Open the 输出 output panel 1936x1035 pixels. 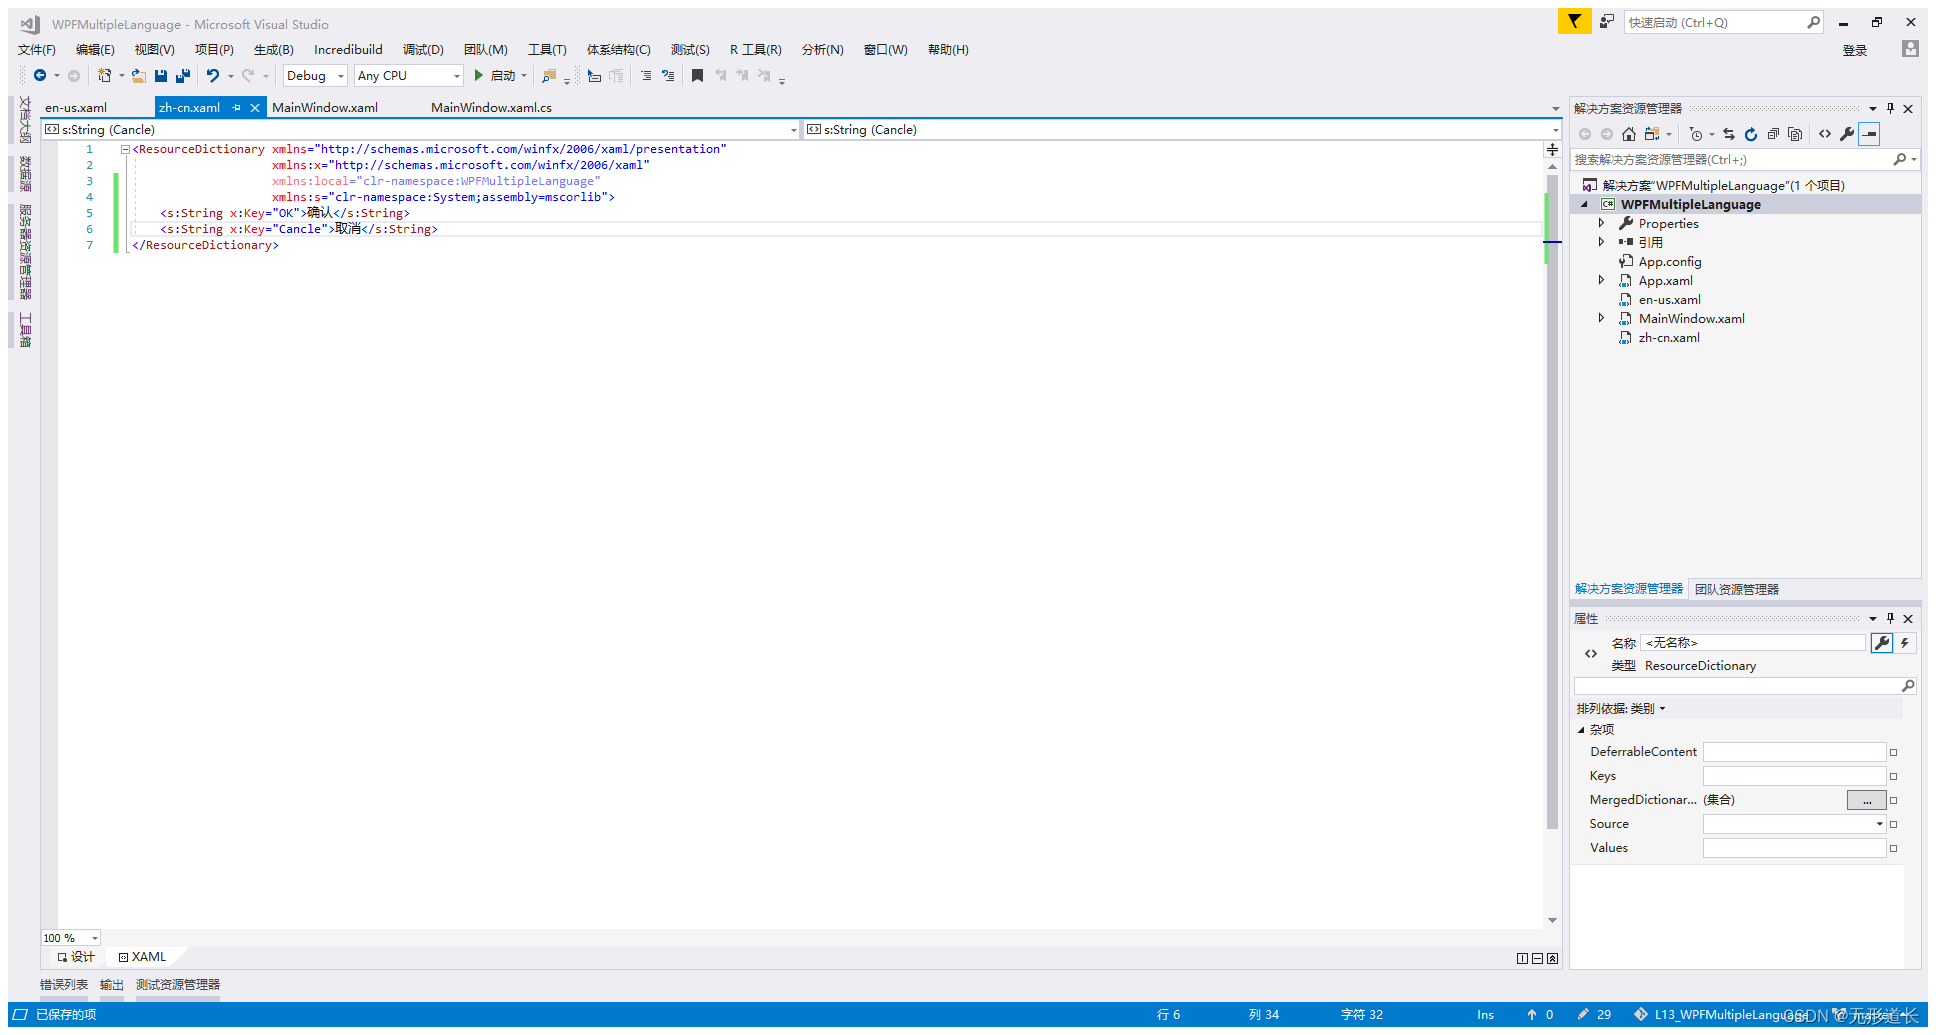[x=112, y=985]
